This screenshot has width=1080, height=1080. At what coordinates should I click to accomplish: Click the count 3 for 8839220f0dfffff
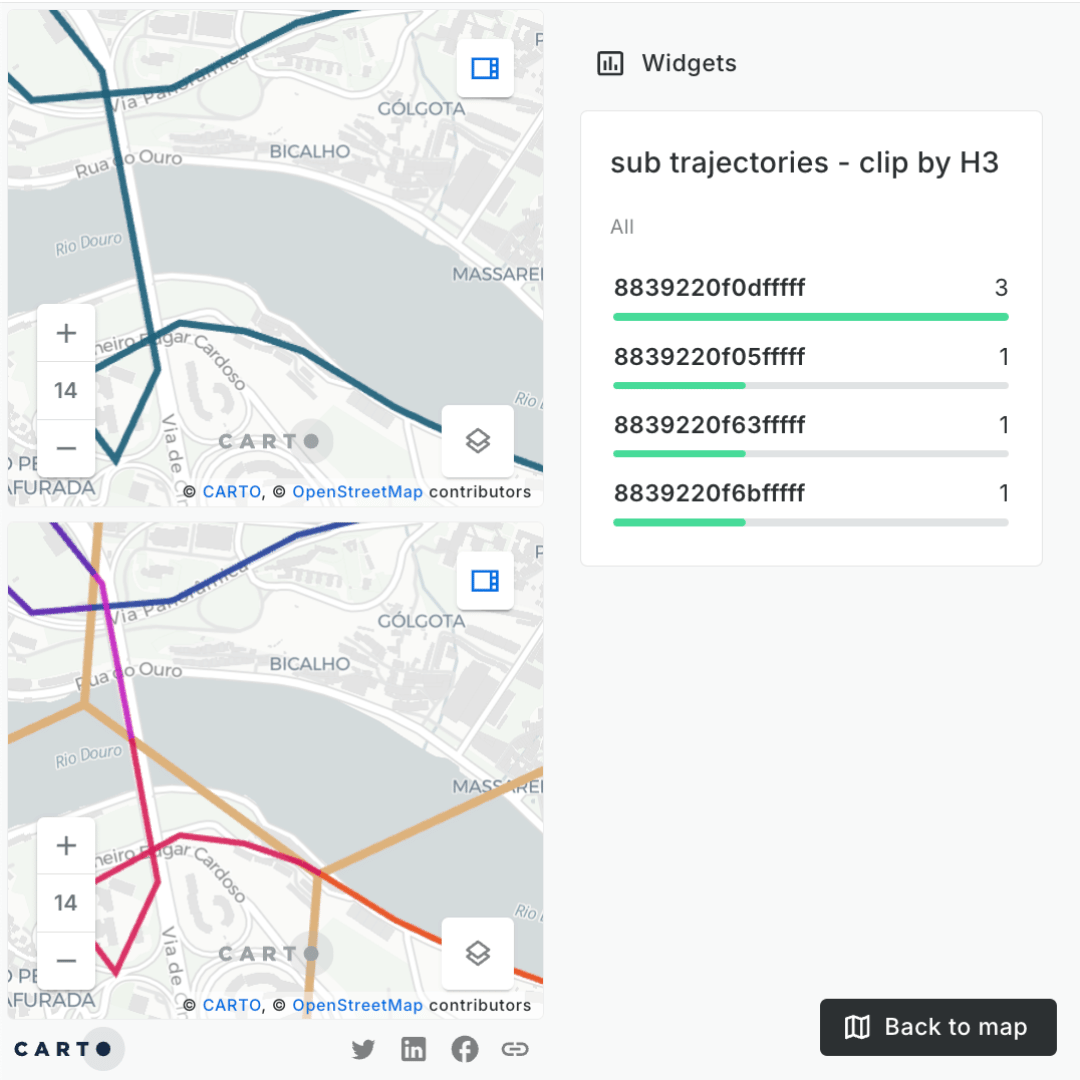point(1001,287)
